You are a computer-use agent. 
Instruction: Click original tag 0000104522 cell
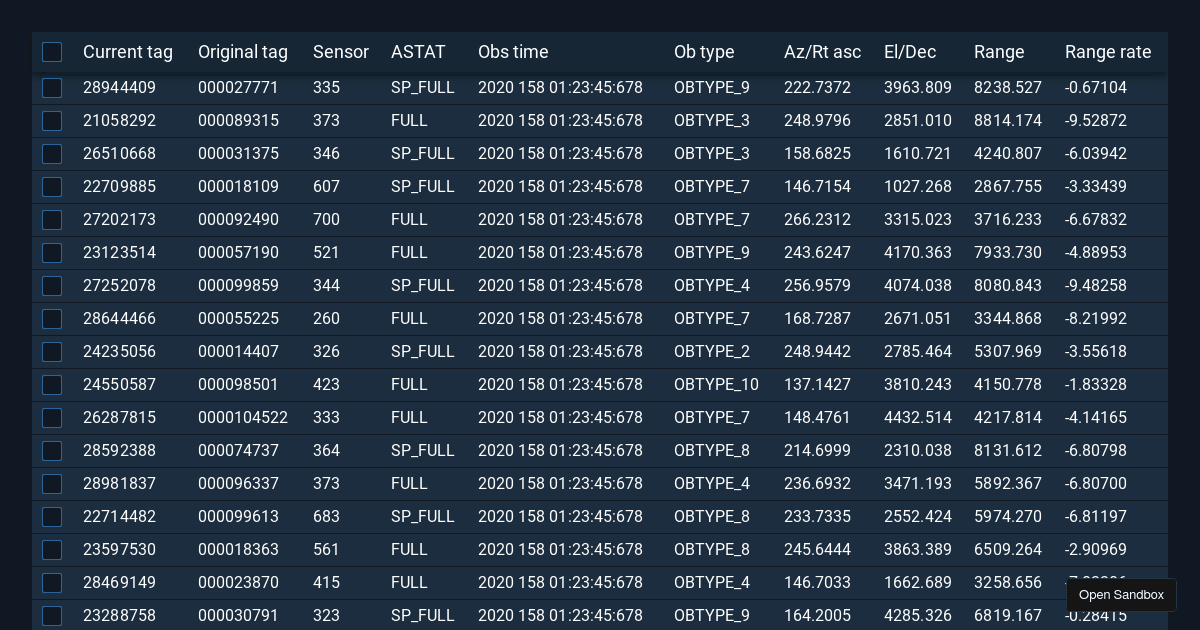[x=242, y=418]
